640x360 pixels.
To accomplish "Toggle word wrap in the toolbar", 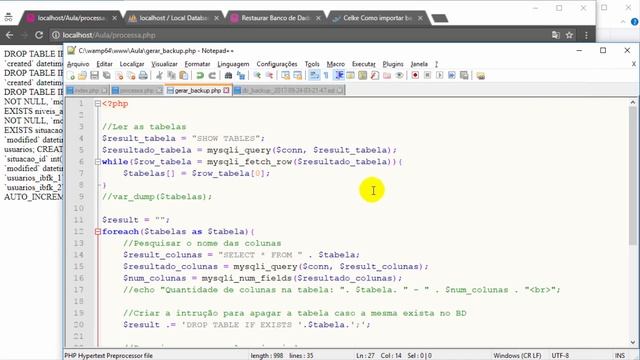I will click(314, 76).
